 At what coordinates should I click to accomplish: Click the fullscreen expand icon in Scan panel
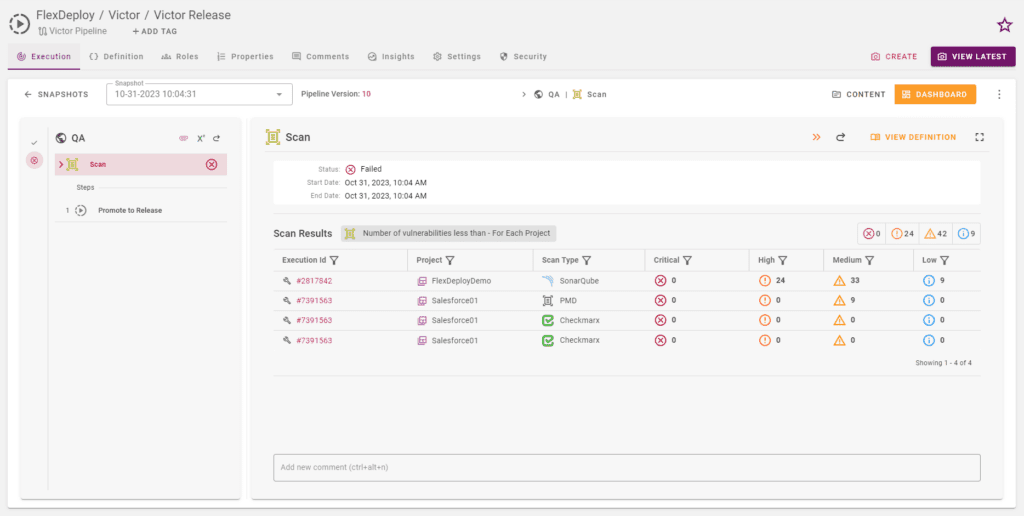point(979,137)
